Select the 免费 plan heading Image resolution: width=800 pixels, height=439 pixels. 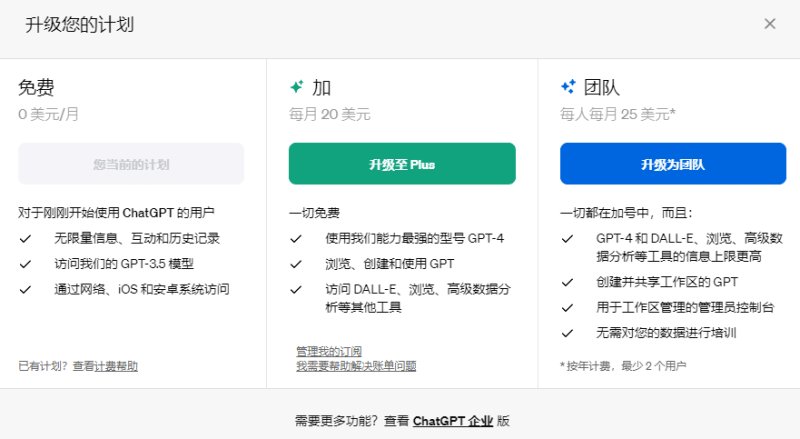(36, 87)
